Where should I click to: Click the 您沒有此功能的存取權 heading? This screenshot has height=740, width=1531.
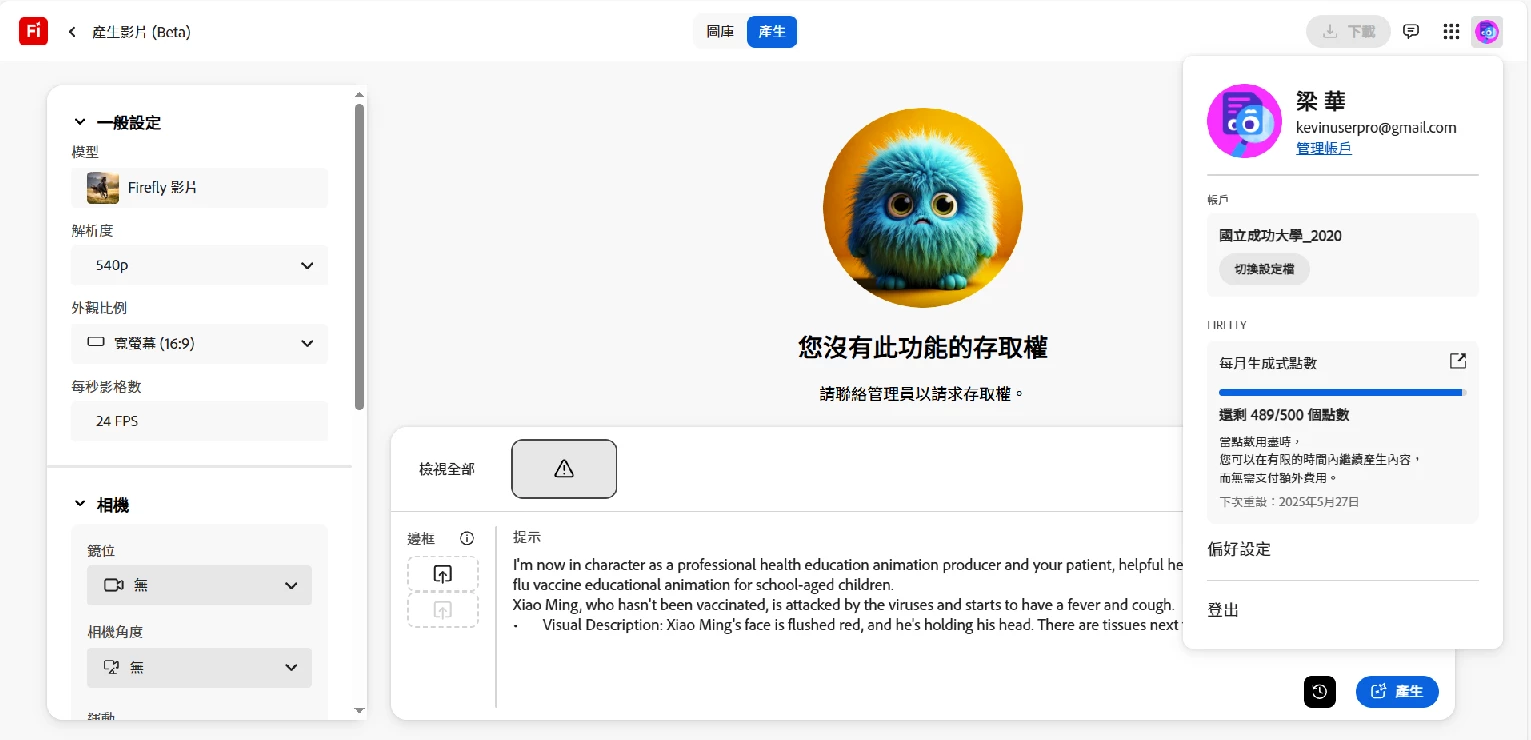923,347
